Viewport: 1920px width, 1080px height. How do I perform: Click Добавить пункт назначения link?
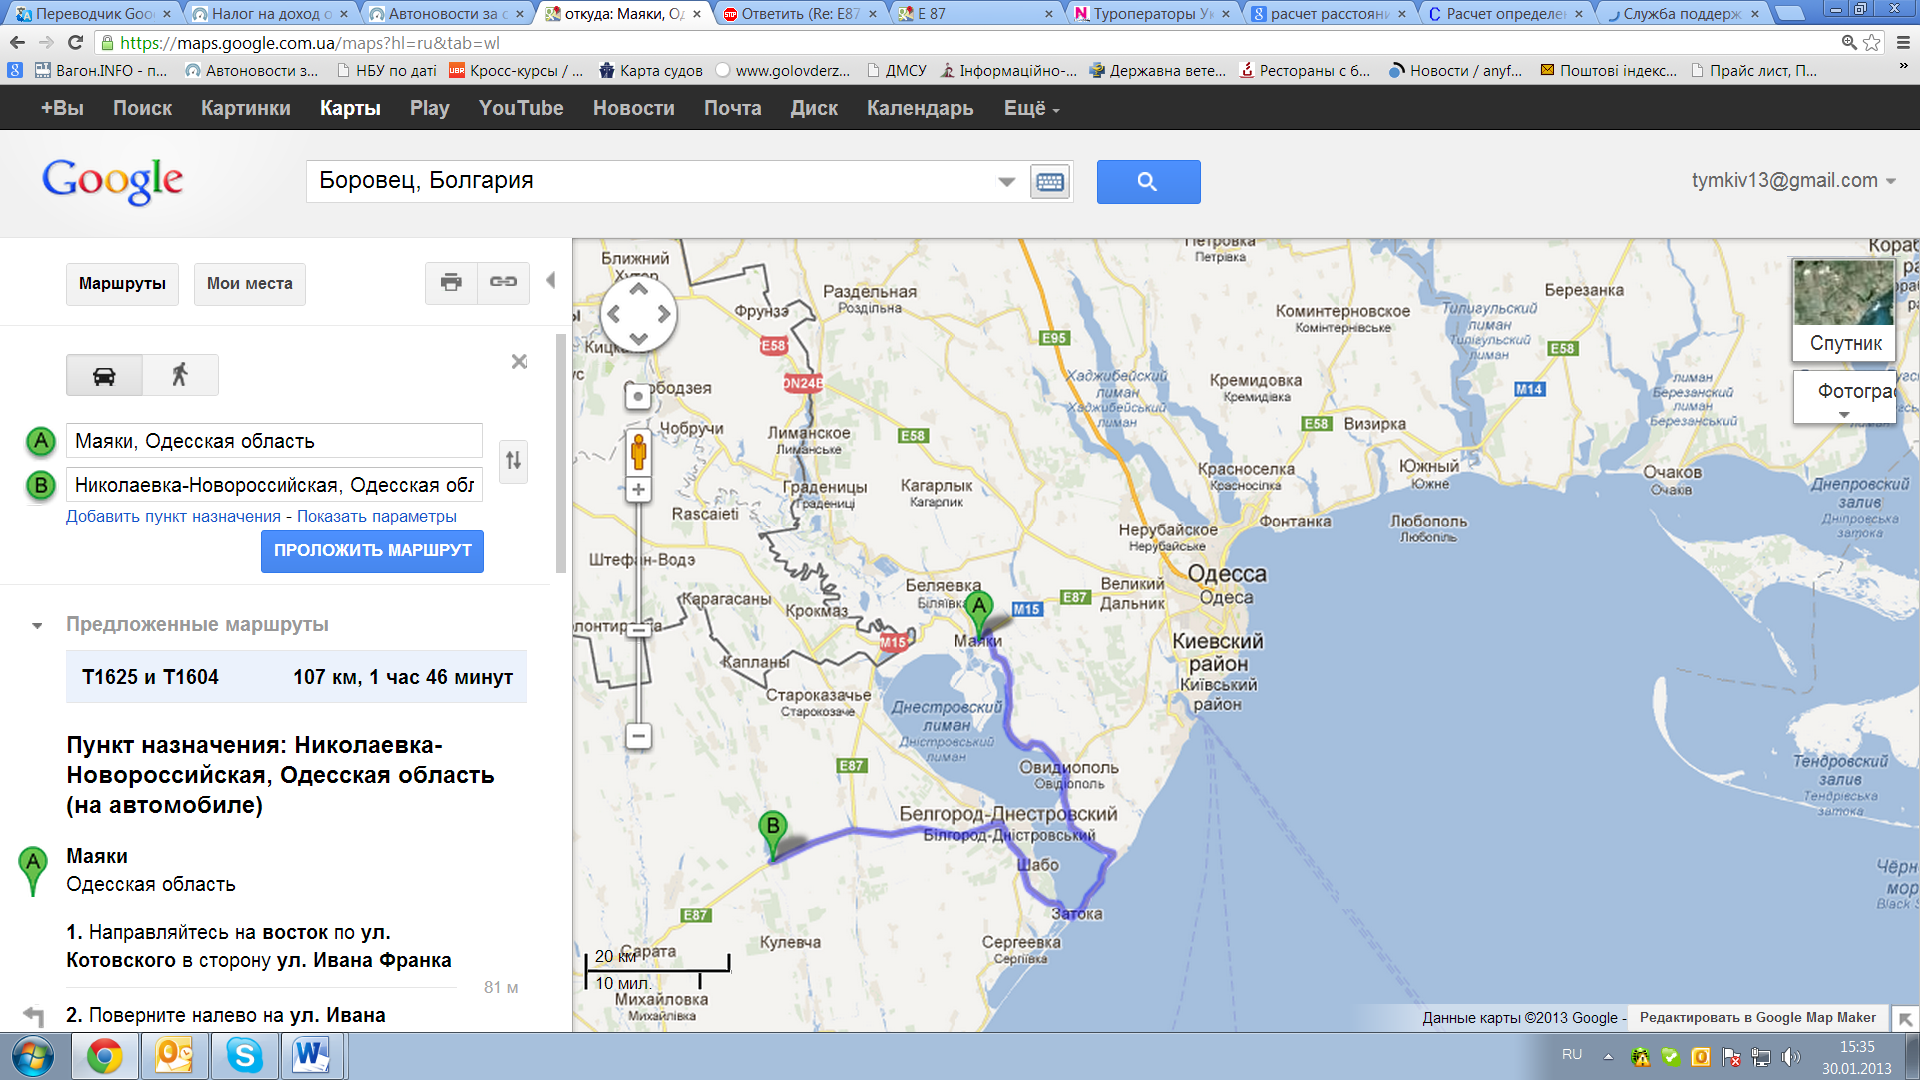click(x=173, y=517)
